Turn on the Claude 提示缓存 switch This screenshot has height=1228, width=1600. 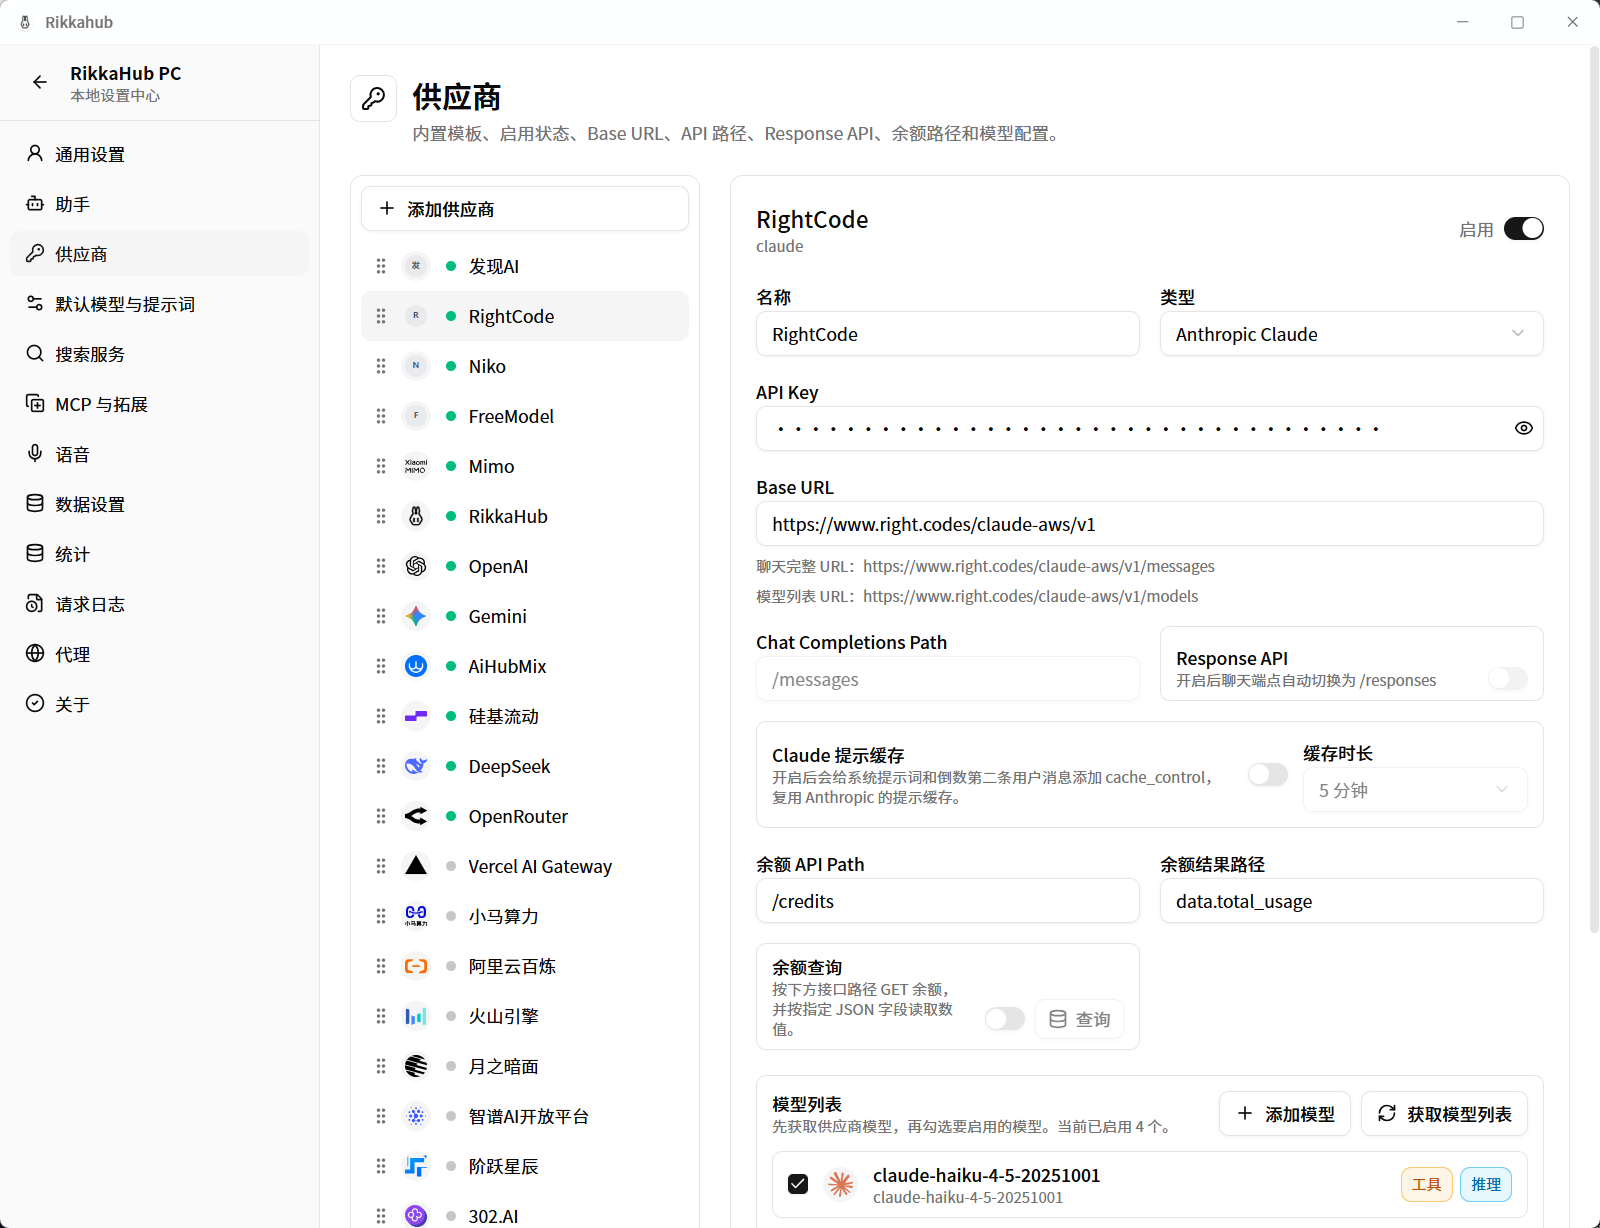click(x=1267, y=775)
